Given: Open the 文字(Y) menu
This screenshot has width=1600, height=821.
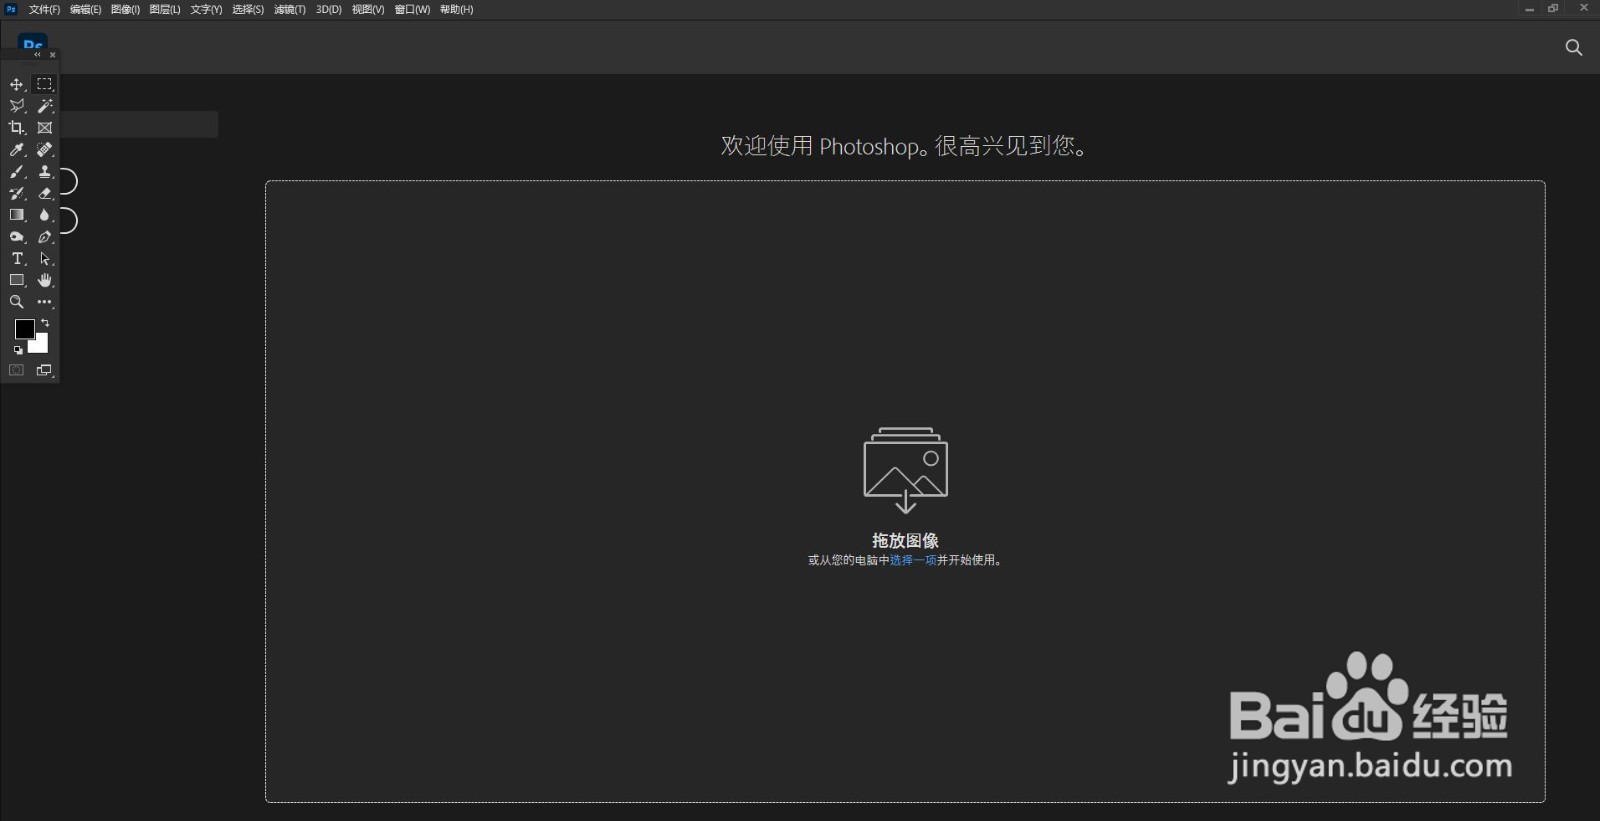Looking at the screenshot, I should point(206,9).
